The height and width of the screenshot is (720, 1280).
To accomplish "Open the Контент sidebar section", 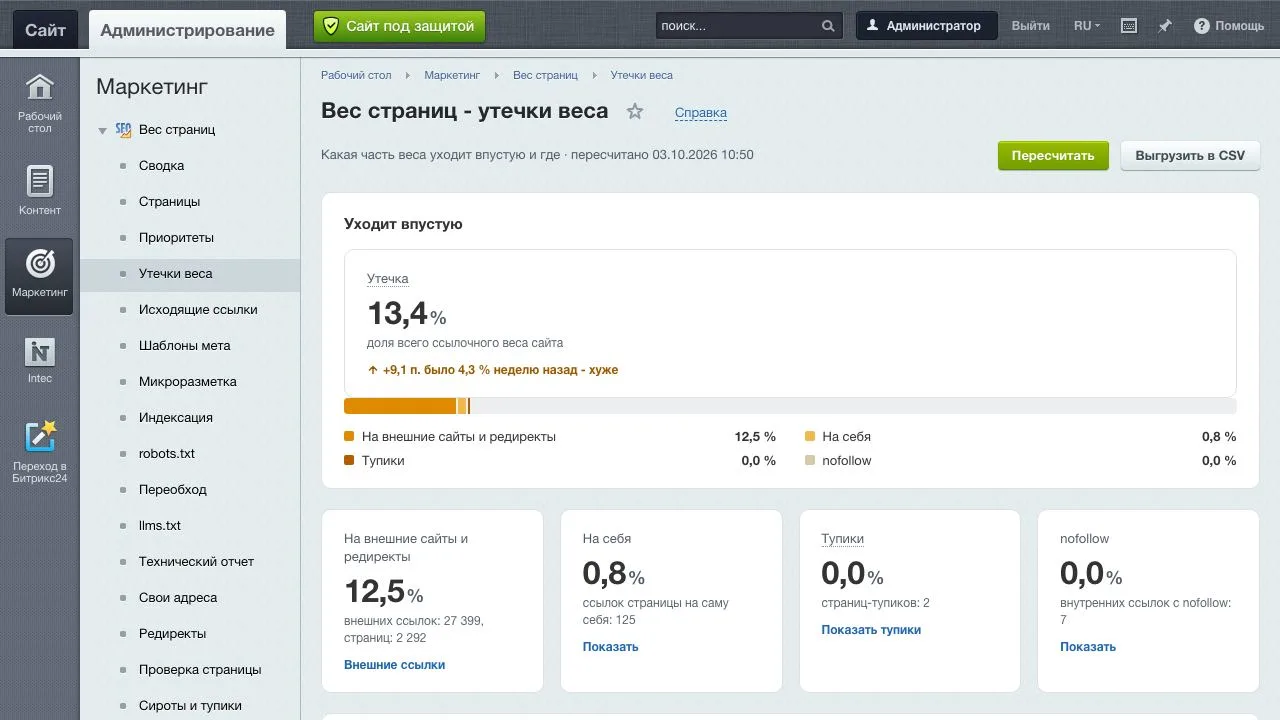I will pos(39,191).
